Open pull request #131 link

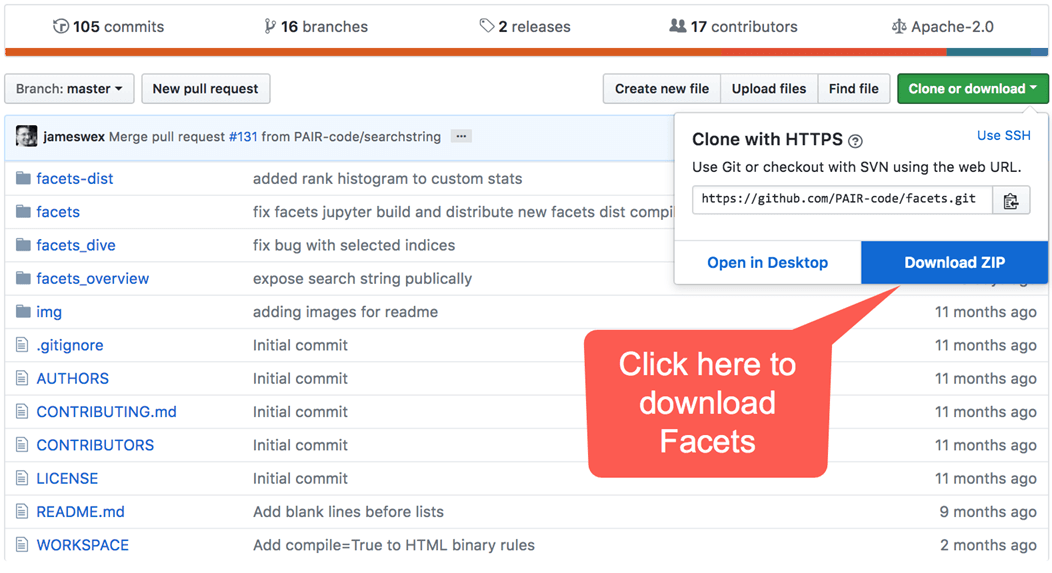coord(243,137)
